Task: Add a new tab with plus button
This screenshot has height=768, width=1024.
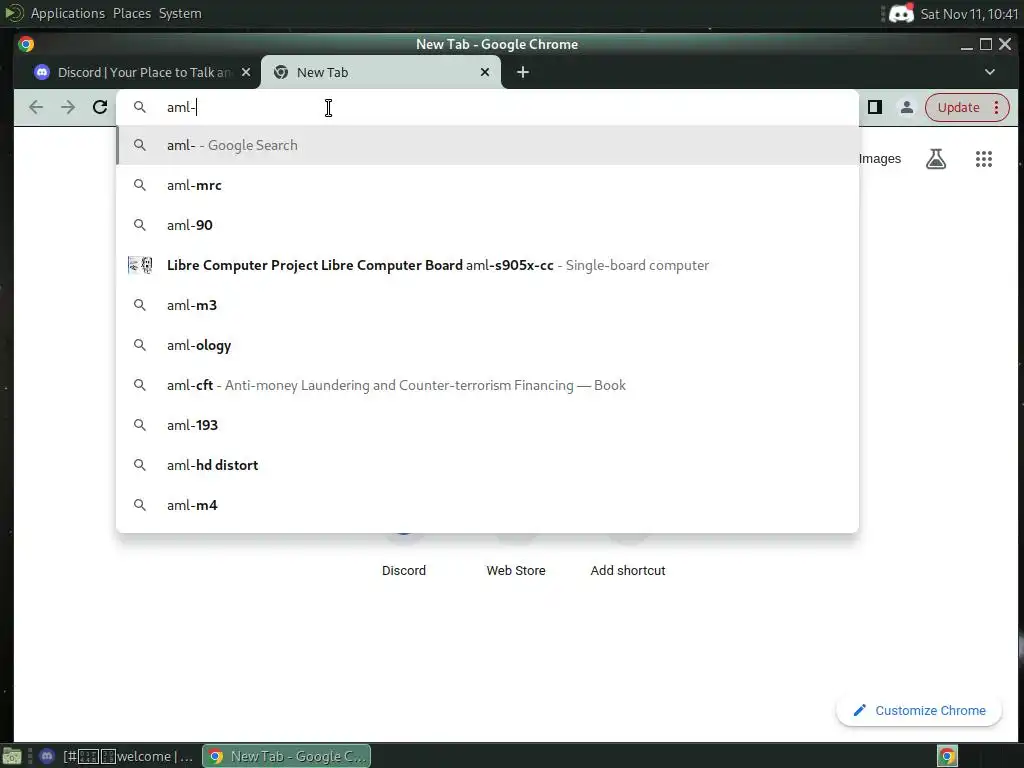Action: coord(522,72)
